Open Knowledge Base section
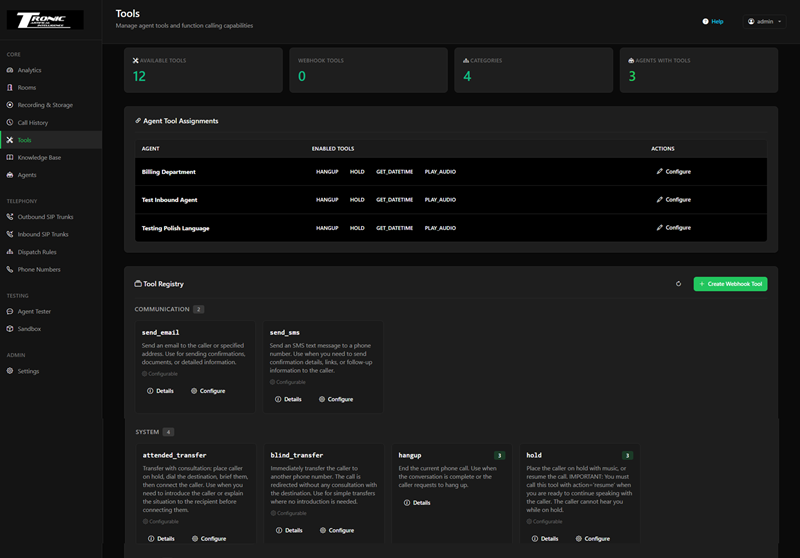 39,158
